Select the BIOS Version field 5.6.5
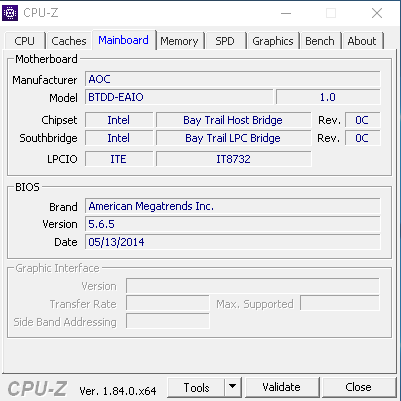 233,224
